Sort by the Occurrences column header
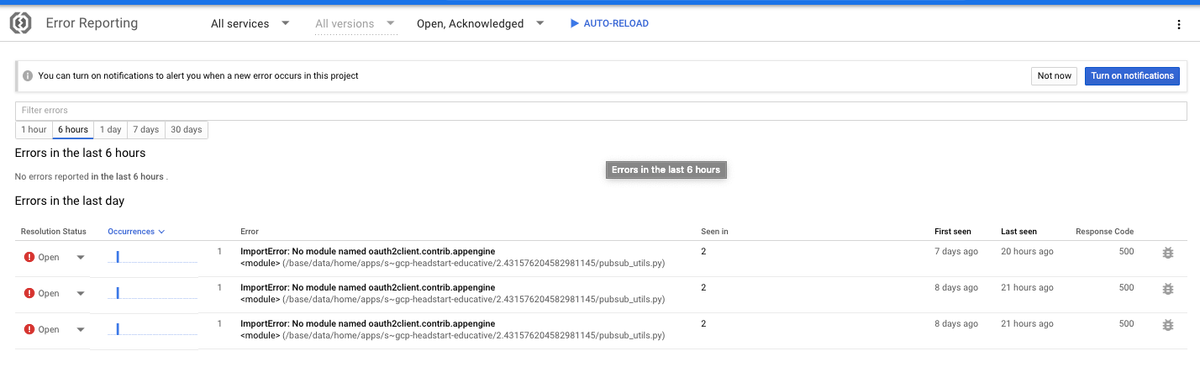 (131, 232)
